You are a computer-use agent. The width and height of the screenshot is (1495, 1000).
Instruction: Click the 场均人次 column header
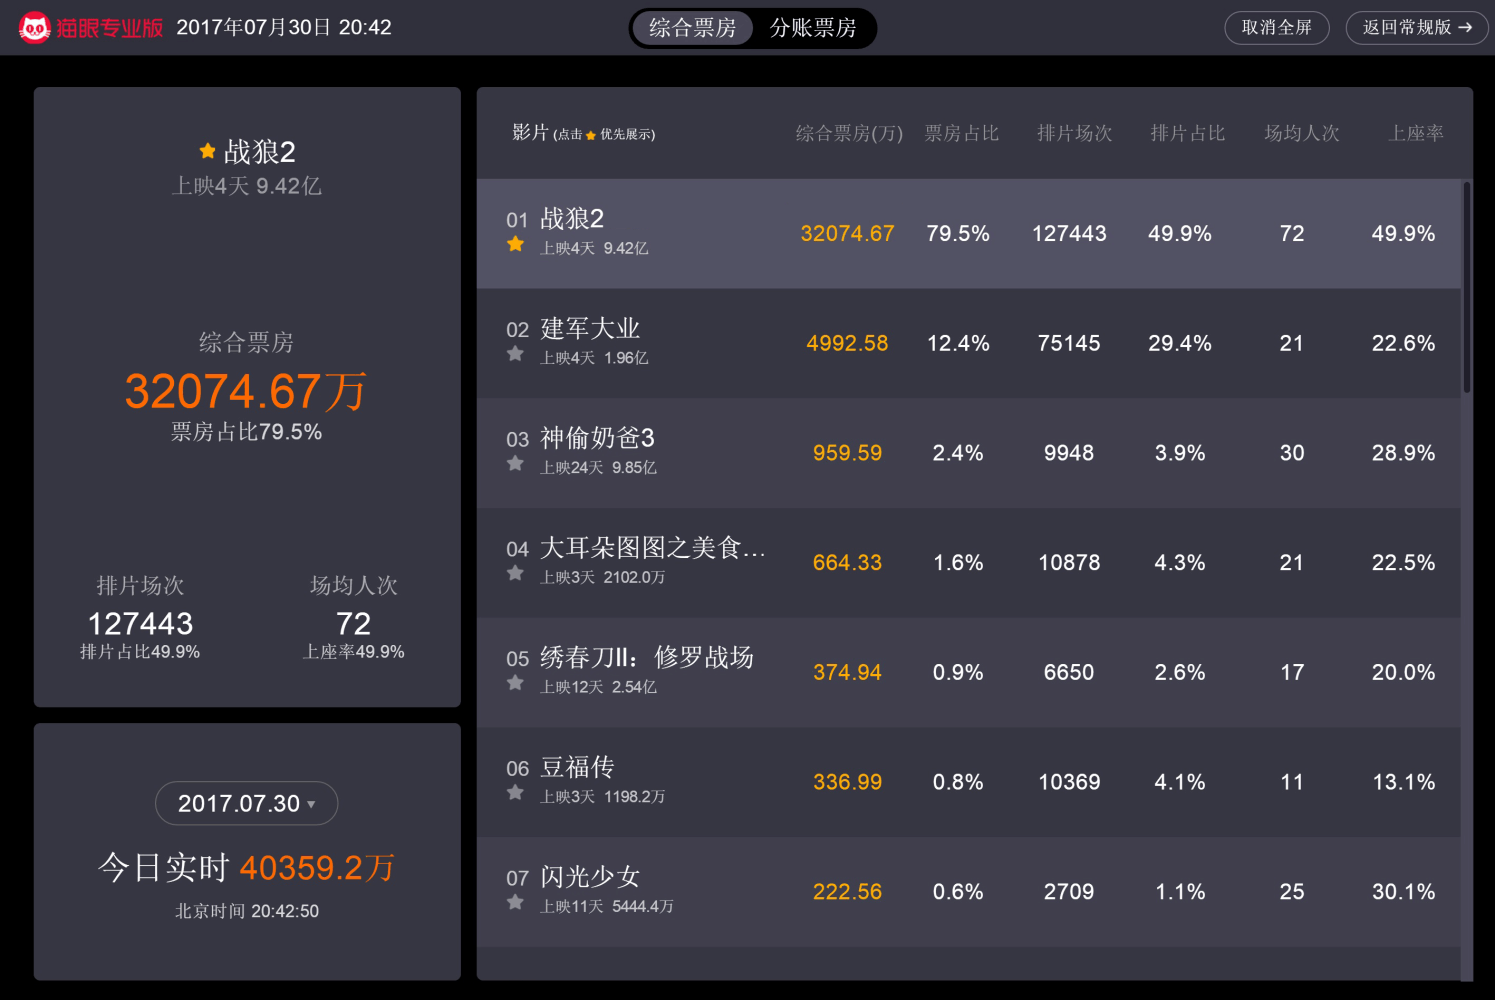[x=1301, y=133]
